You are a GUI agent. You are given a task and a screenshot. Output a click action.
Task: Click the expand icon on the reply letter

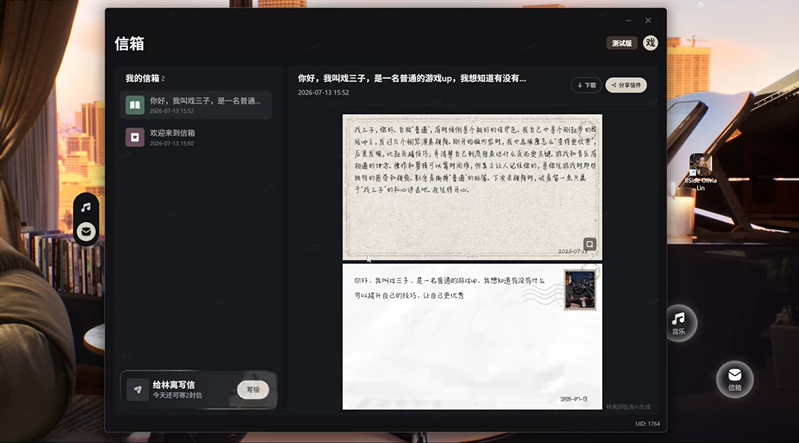(590, 244)
